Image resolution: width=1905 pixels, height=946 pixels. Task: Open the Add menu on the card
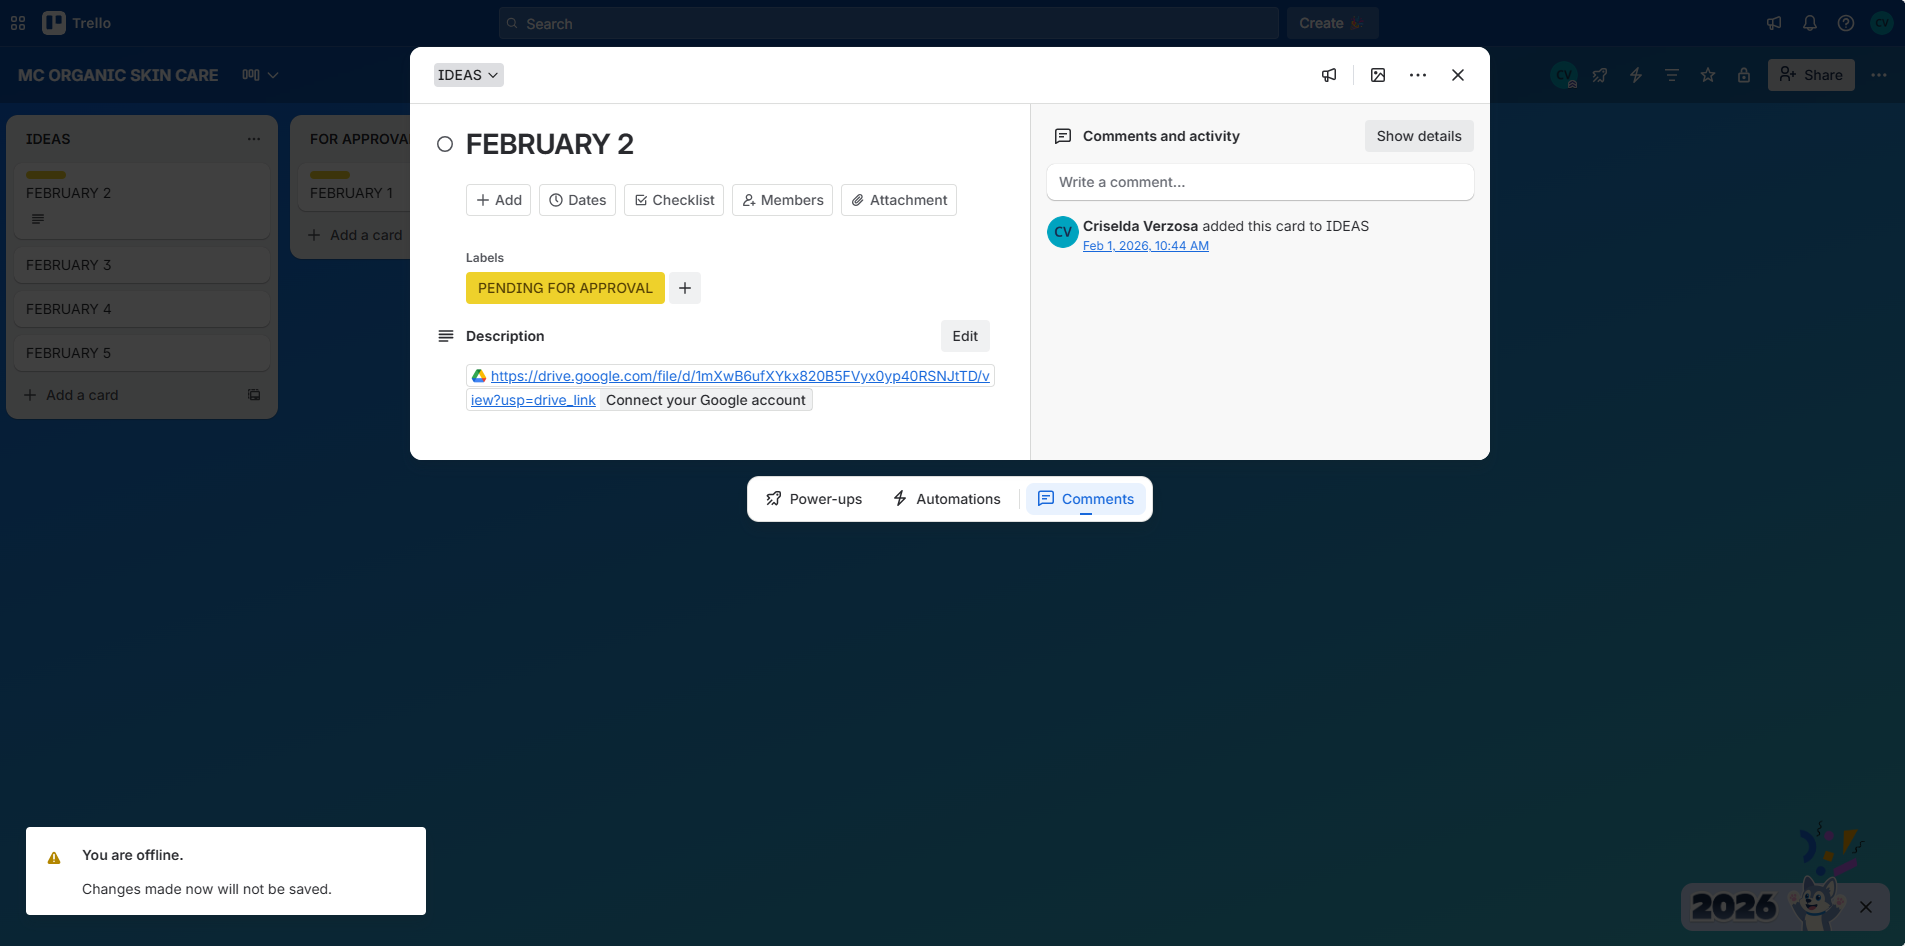click(499, 200)
